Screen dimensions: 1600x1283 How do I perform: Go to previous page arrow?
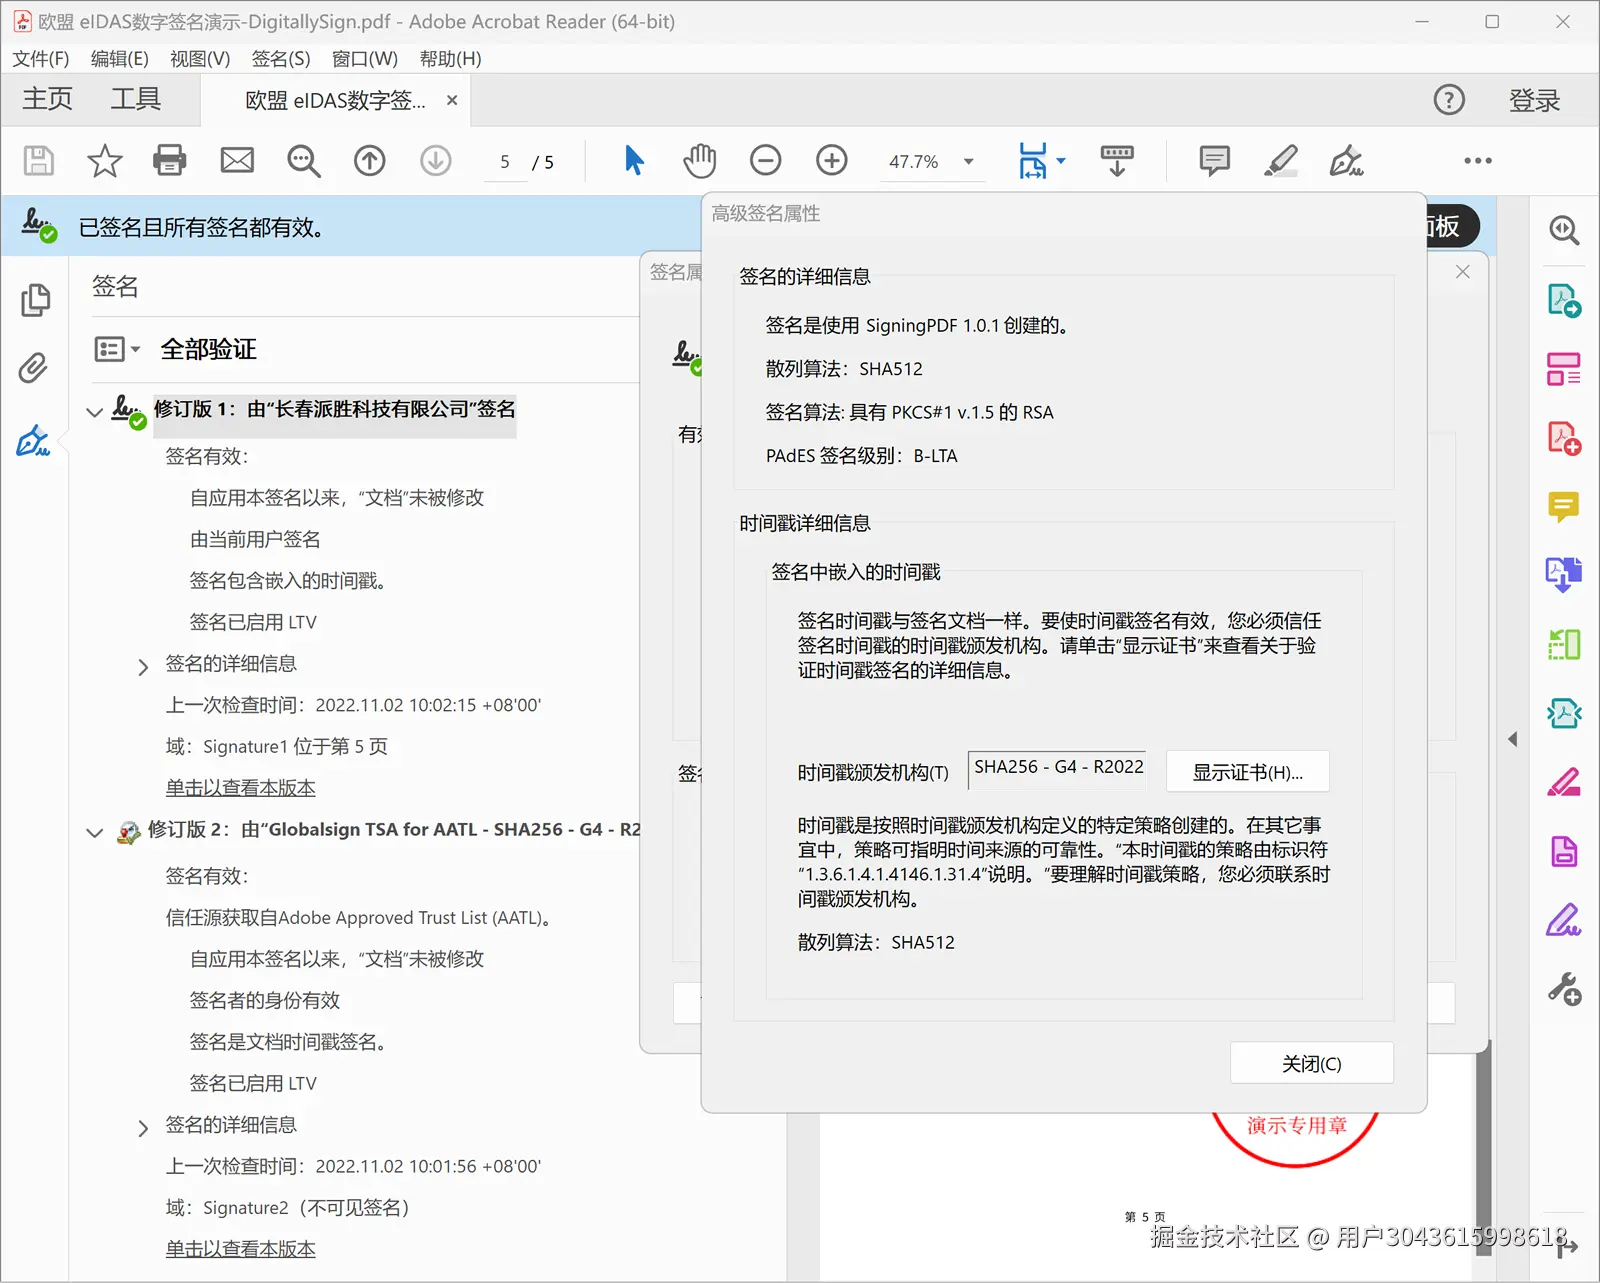tap(370, 161)
